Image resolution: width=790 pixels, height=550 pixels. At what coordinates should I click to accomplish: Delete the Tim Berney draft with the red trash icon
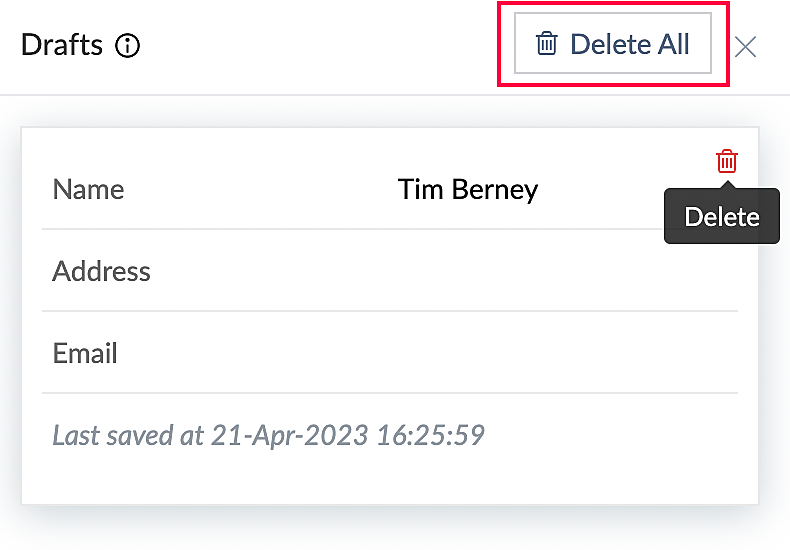pos(727,161)
